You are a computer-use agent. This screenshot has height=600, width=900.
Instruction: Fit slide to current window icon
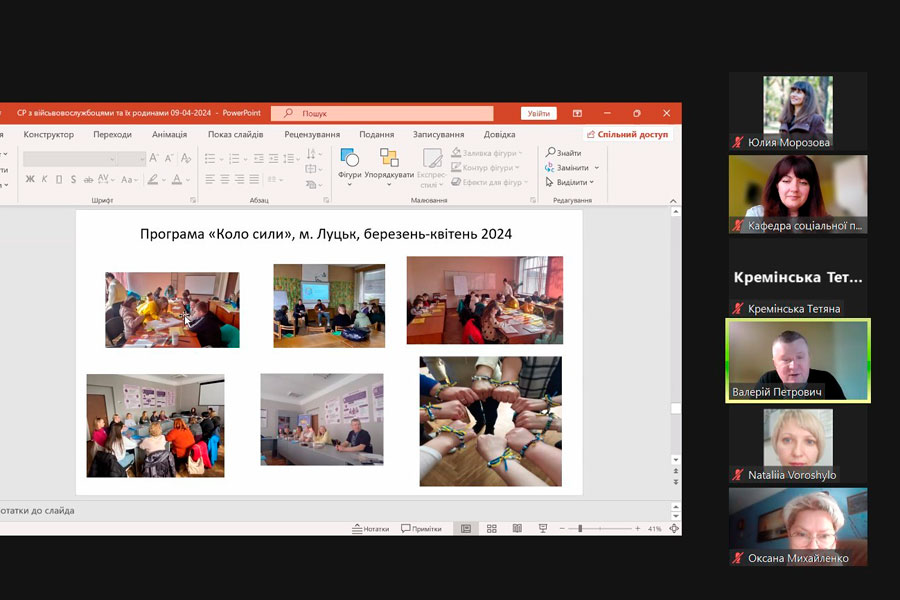[674, 528]
